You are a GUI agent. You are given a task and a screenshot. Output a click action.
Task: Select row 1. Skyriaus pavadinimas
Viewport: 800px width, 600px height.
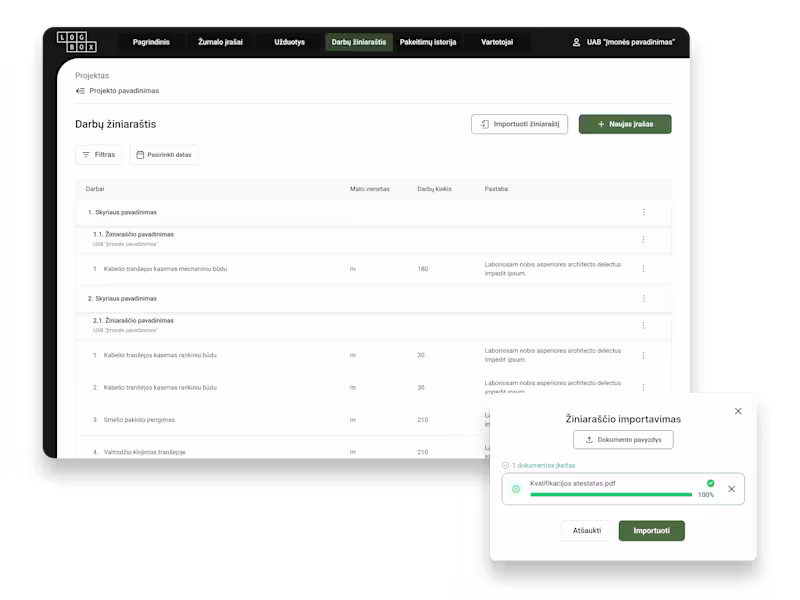click(x=373, y=212)
